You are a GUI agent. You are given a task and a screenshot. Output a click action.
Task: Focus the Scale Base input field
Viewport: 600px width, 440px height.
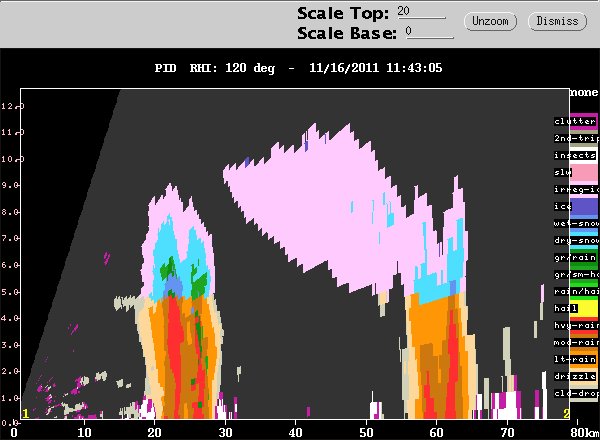429,32
